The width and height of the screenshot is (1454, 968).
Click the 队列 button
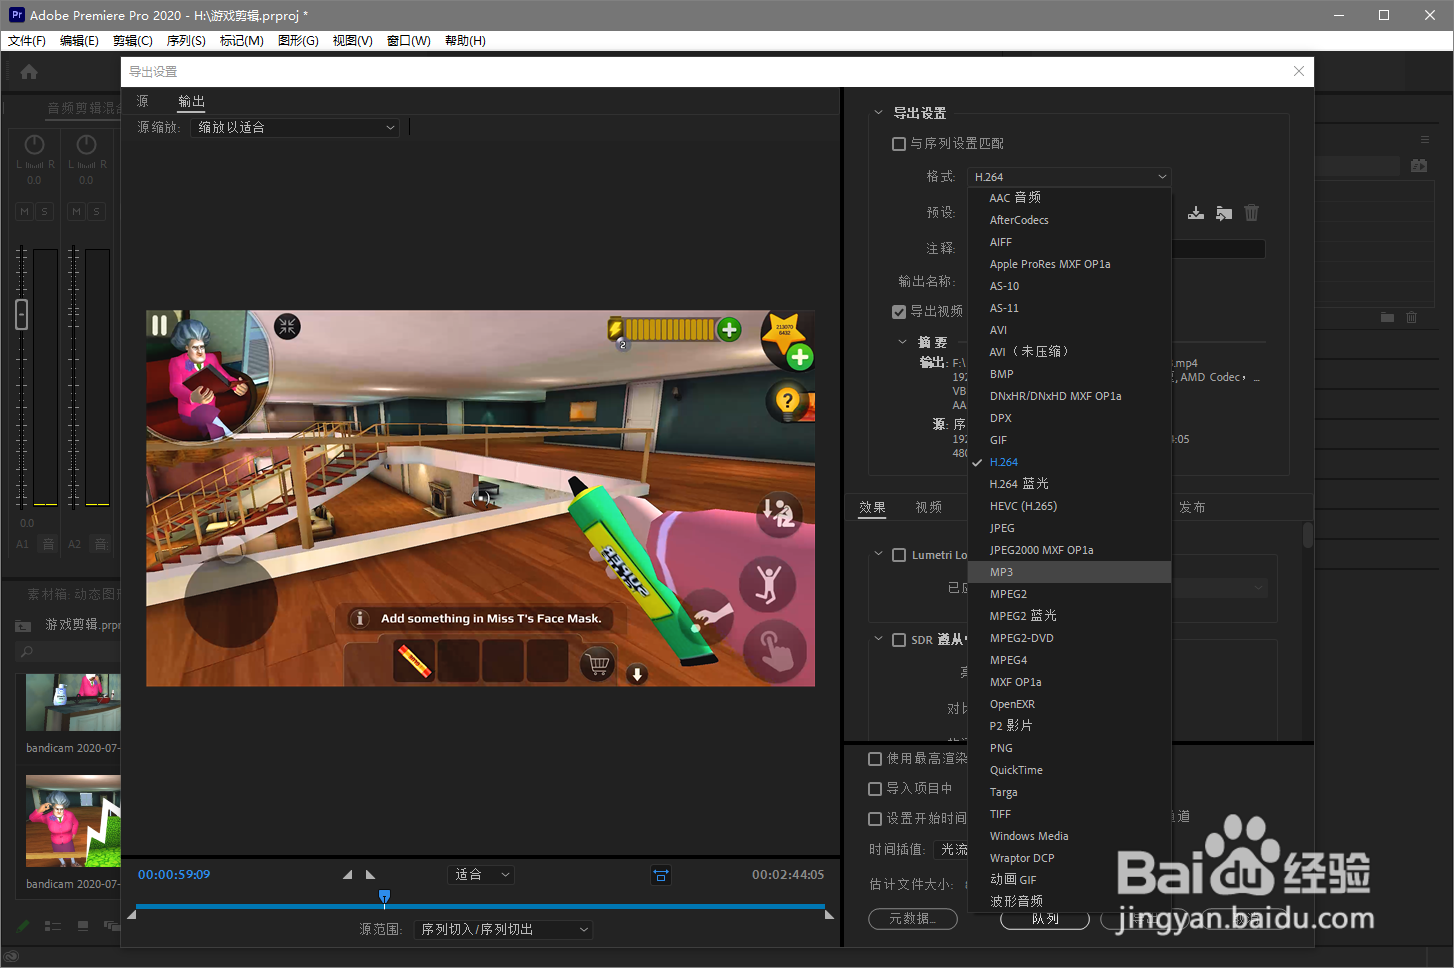pos(1045,919)
